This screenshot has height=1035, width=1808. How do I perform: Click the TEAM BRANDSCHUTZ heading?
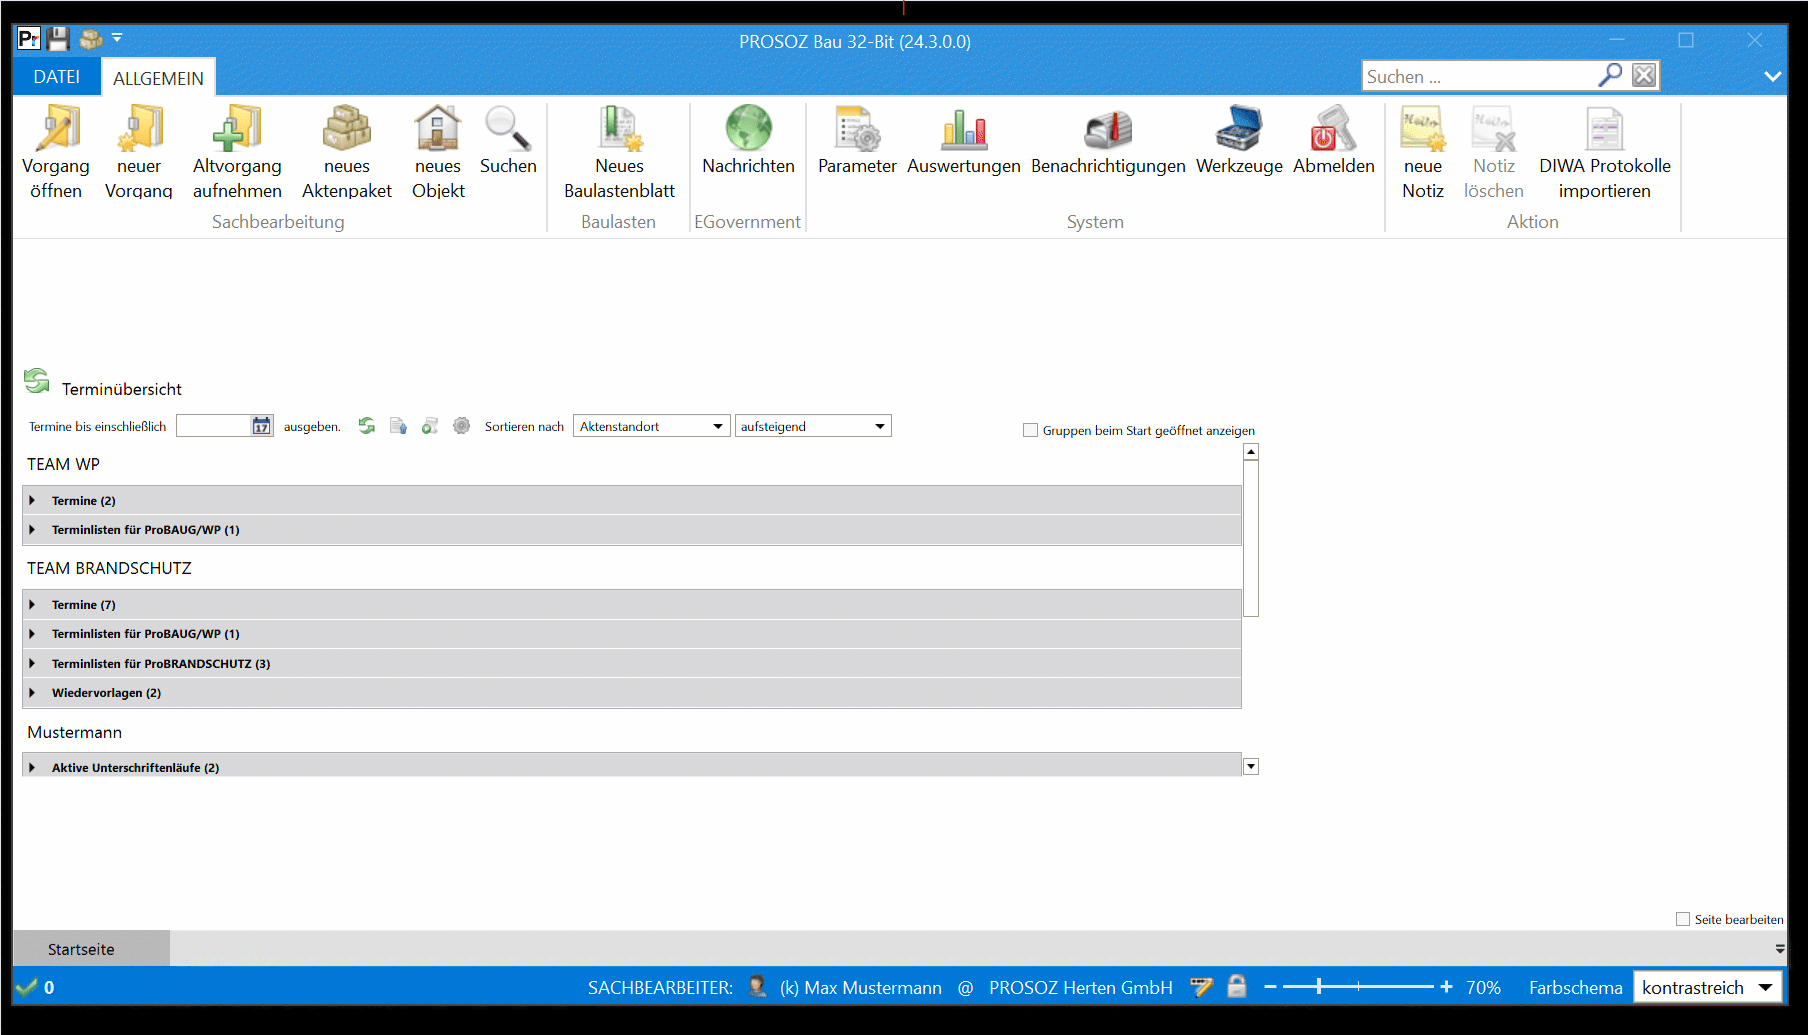point(109,568)
